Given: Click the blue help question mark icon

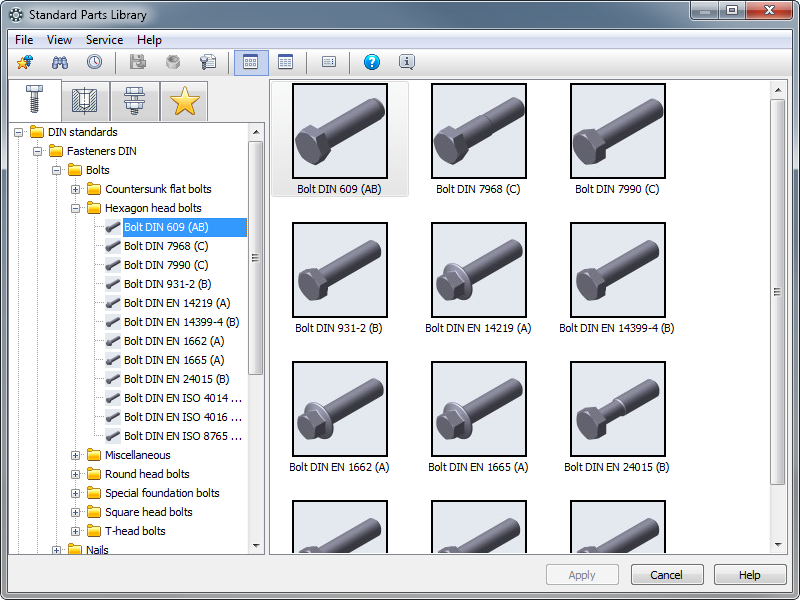Looking at the screenshot, I should pos(372,62).
